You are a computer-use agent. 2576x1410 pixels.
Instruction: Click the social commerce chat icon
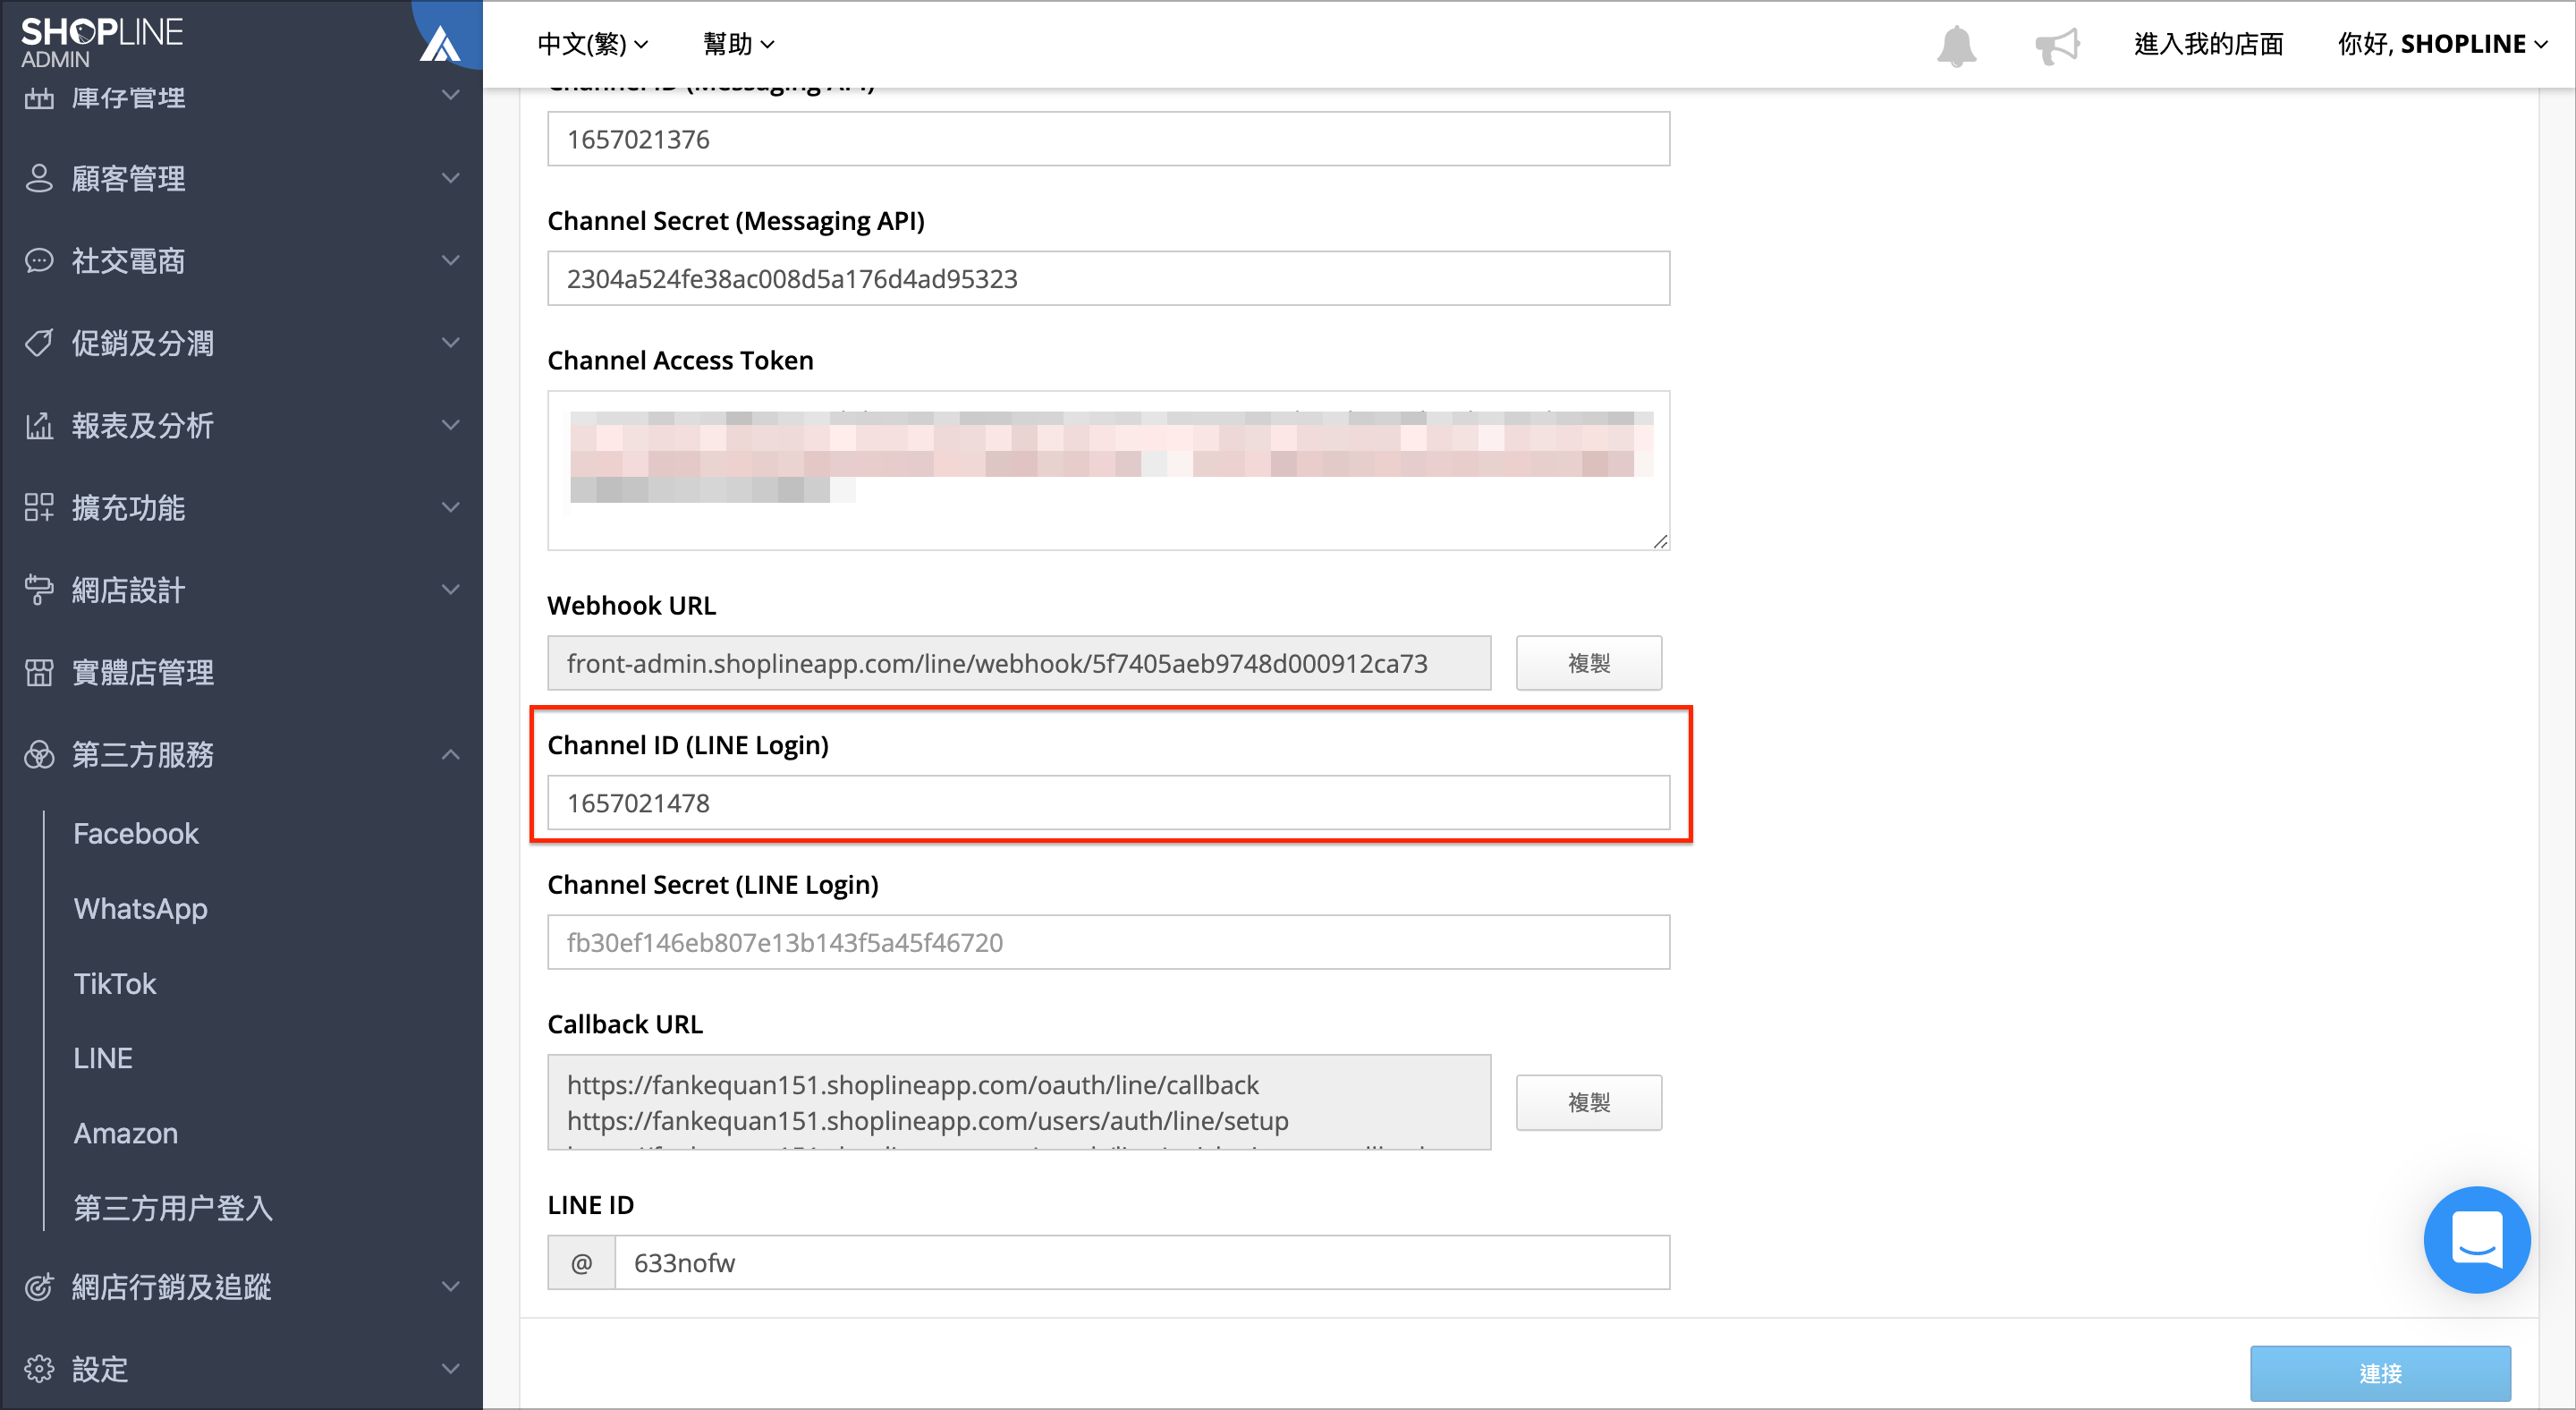point(38,260)
